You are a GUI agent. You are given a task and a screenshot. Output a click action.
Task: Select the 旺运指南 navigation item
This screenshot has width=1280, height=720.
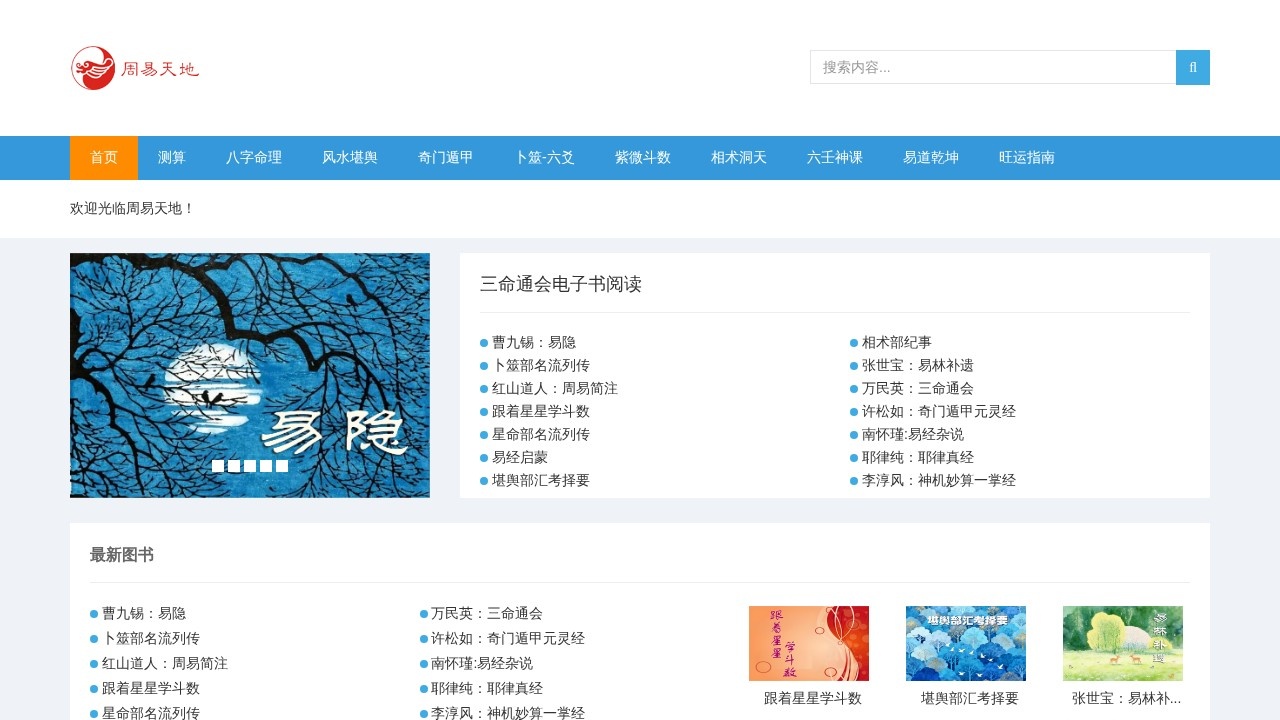(1027, 158)
